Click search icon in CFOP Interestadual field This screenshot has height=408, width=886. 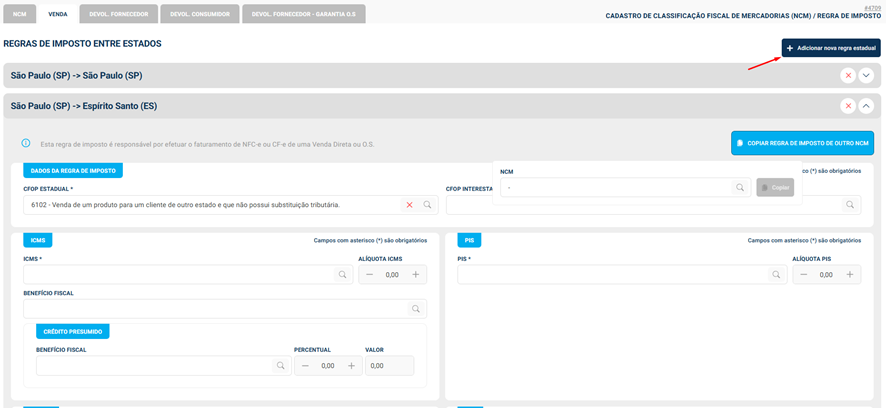pos(850,205)
